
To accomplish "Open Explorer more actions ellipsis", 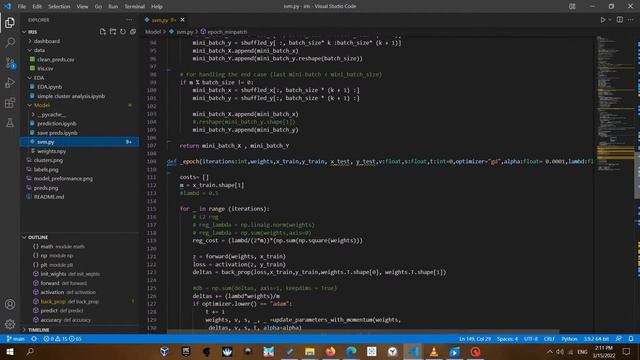I will click(x=129, y=20).
